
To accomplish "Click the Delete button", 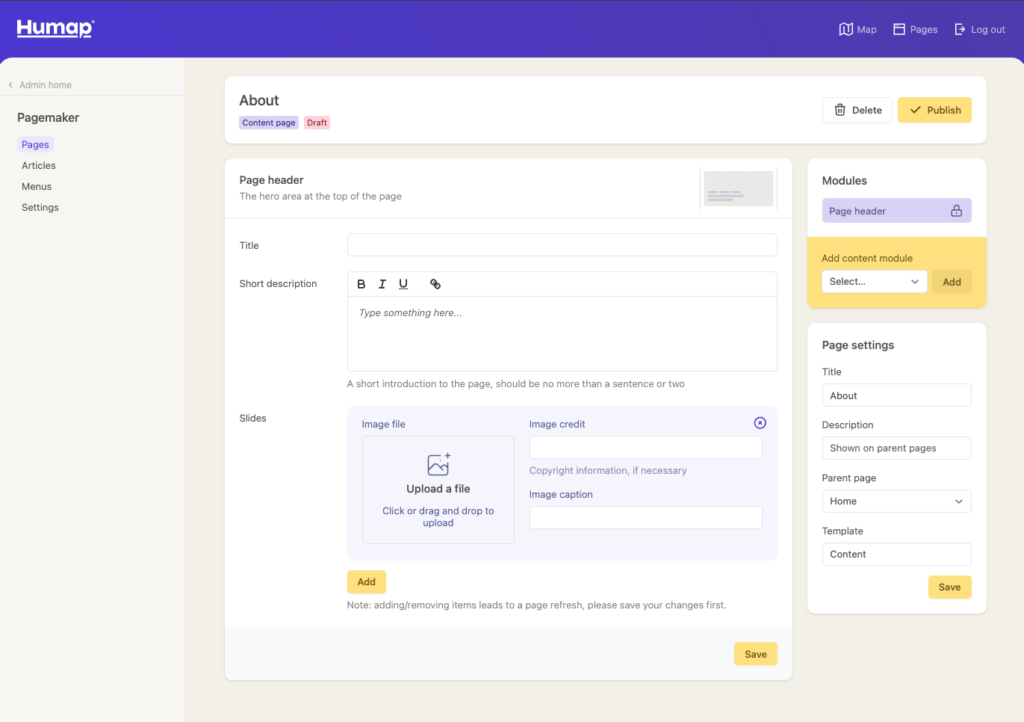I will coord(857,110).
